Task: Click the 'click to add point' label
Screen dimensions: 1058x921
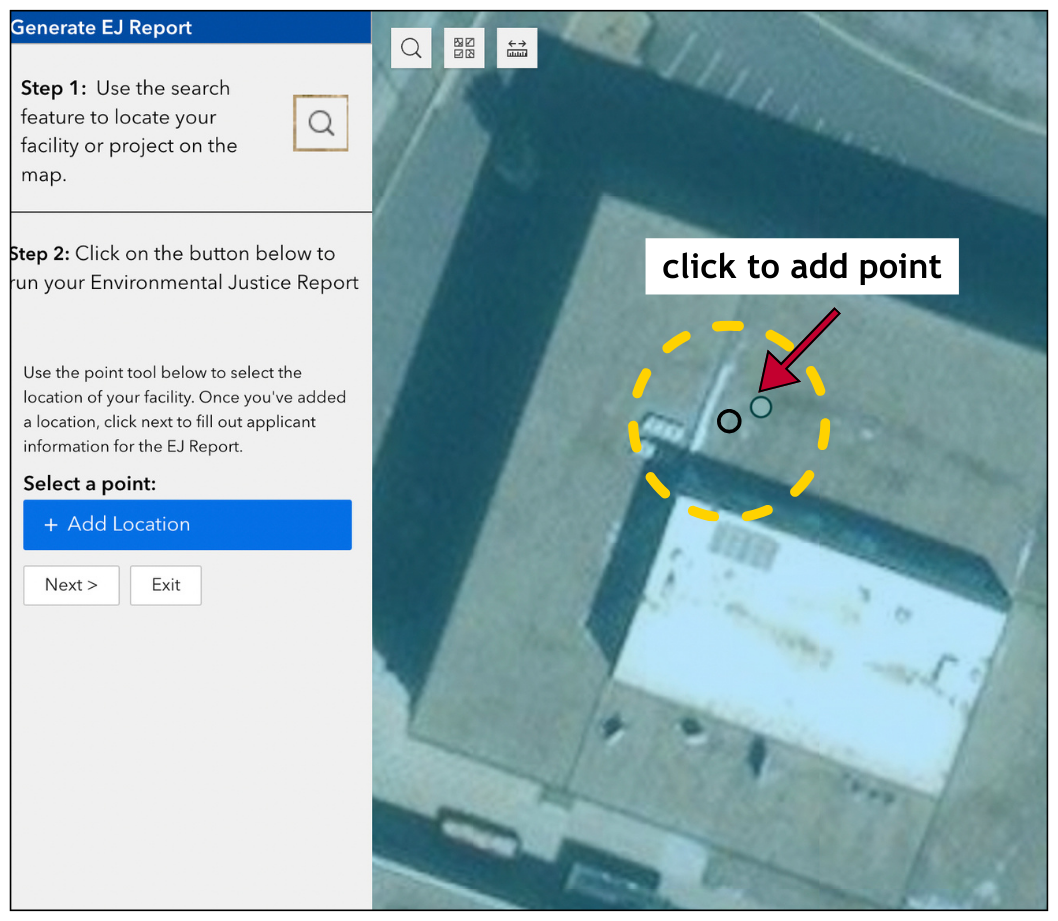Action: [x=801, y=267]
